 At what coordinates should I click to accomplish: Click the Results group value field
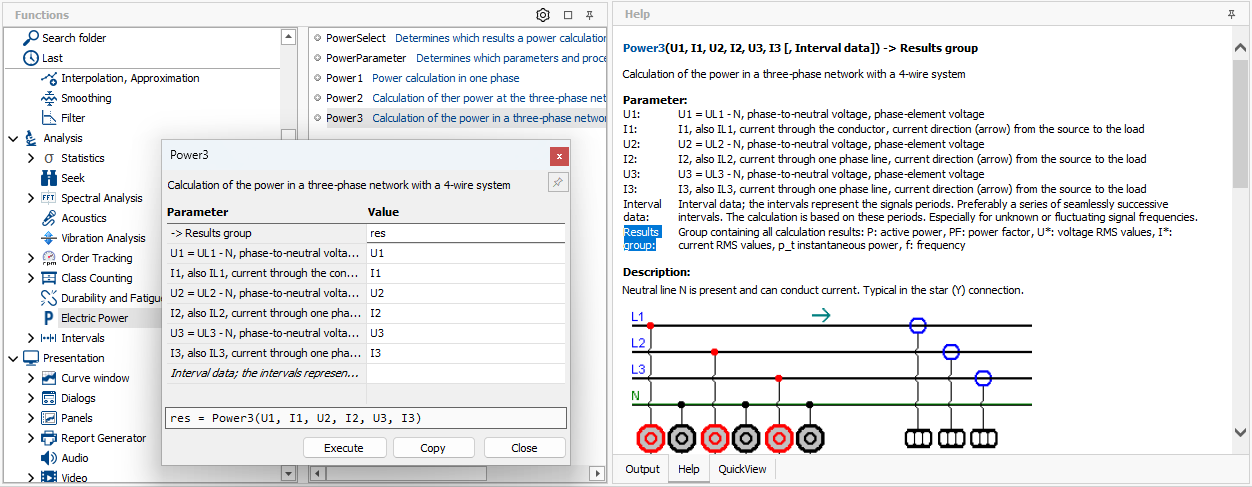pos(466,233)
